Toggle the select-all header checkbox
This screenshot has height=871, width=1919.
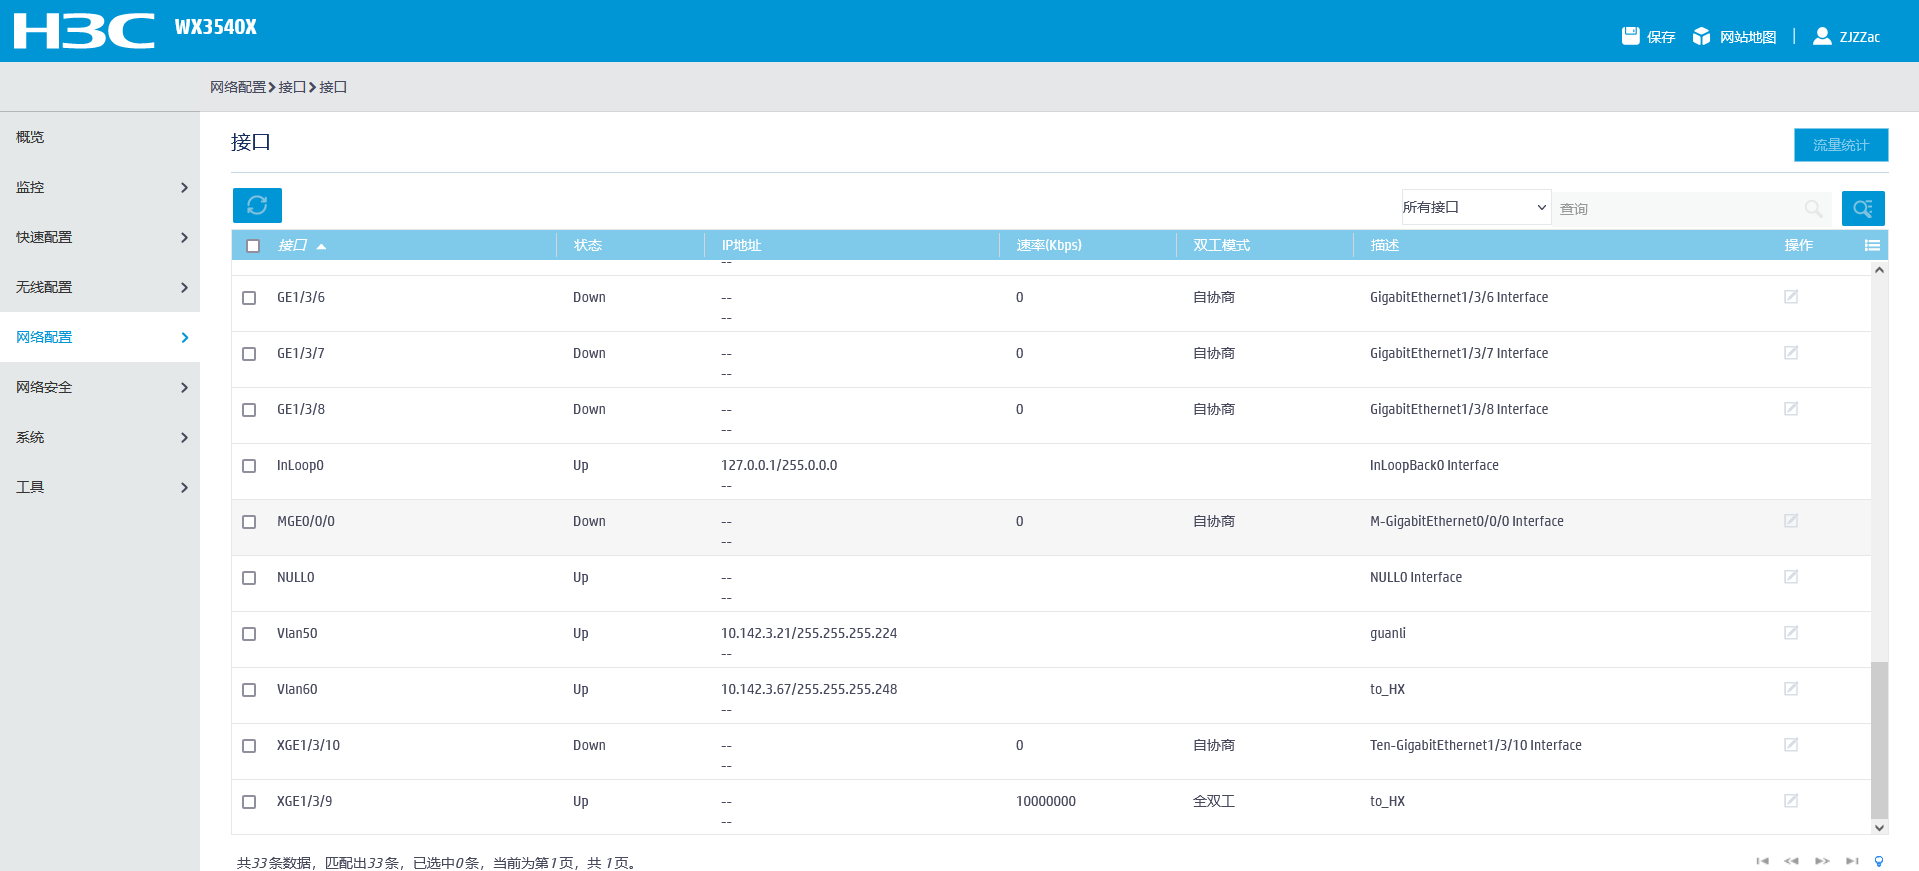click(253, 246)
